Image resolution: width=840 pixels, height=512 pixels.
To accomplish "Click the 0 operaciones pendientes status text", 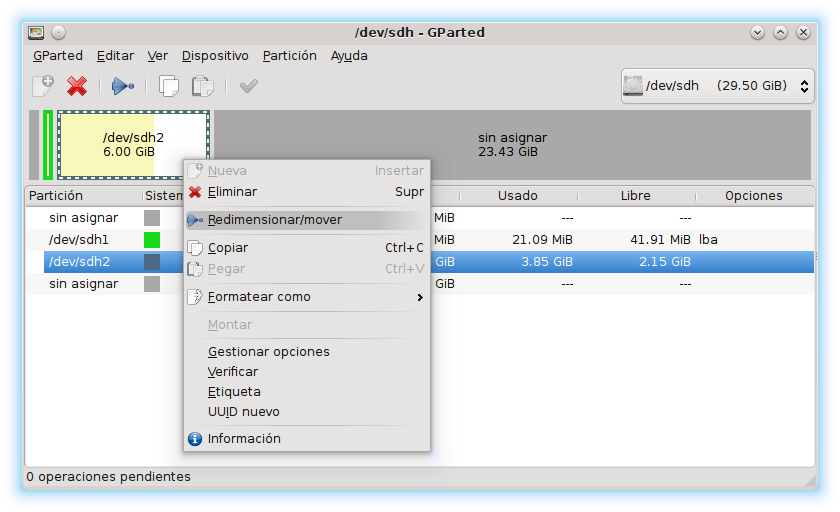I will [x=108, y=477].
